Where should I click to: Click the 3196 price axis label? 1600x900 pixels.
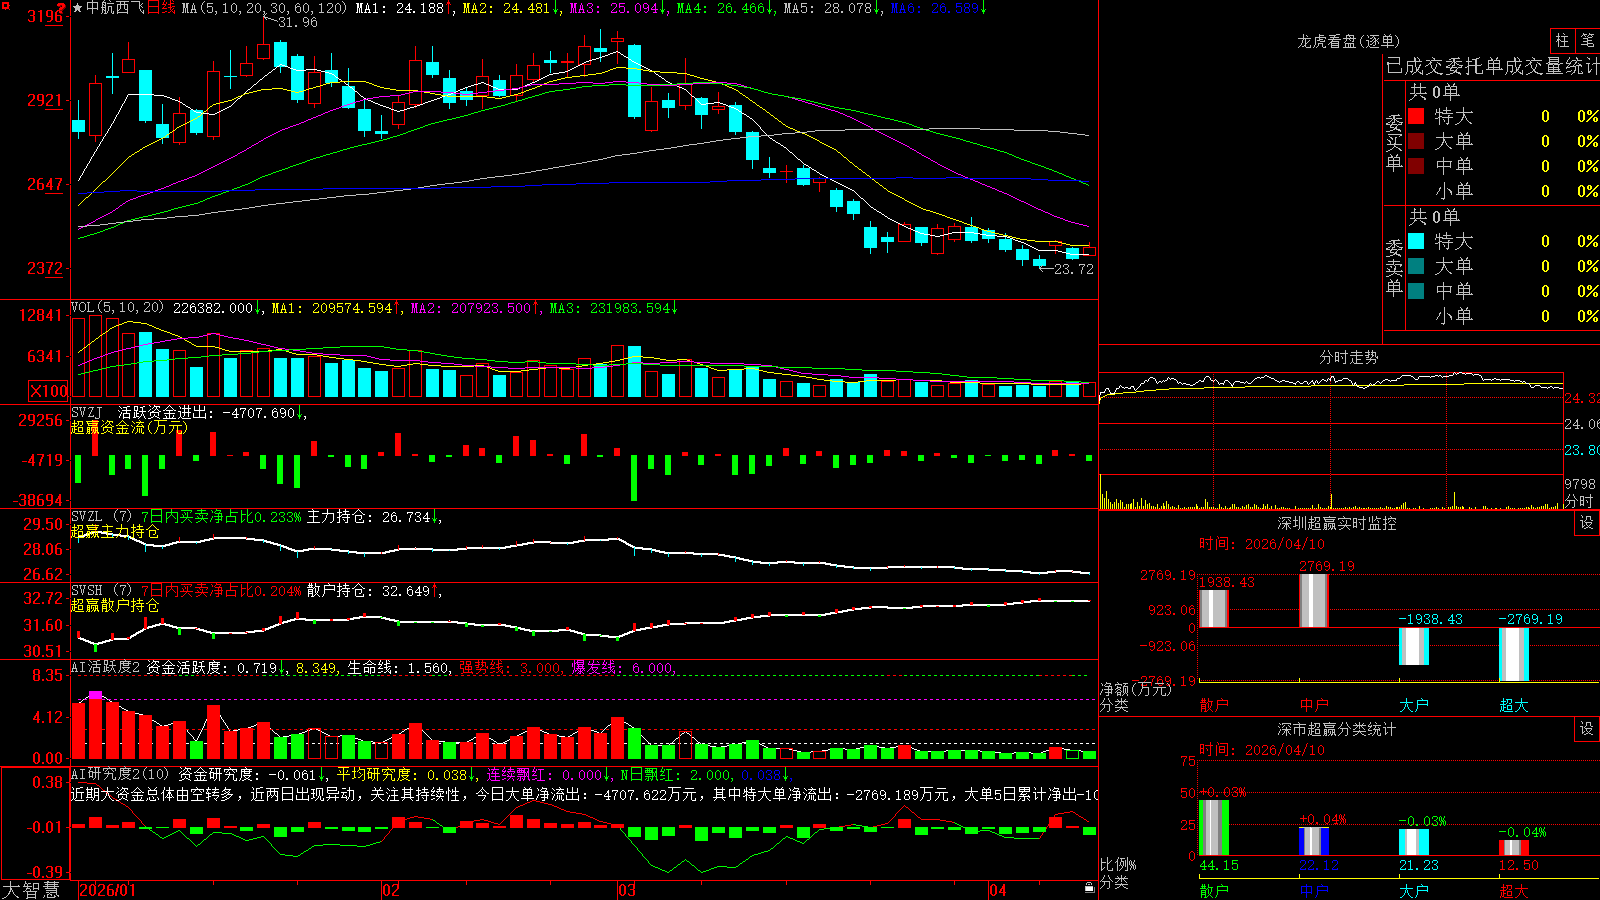(x=45, y=16)
